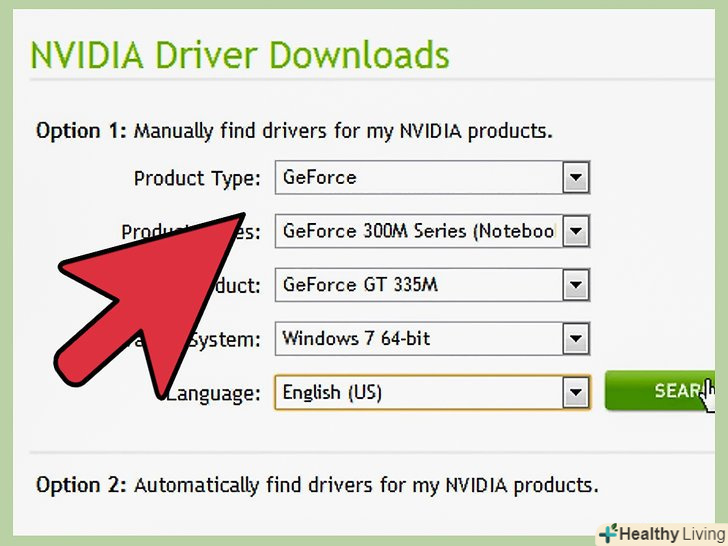Screen dimensions: 728x546
Task: Click the Product Type label
Action: (197, 178)
